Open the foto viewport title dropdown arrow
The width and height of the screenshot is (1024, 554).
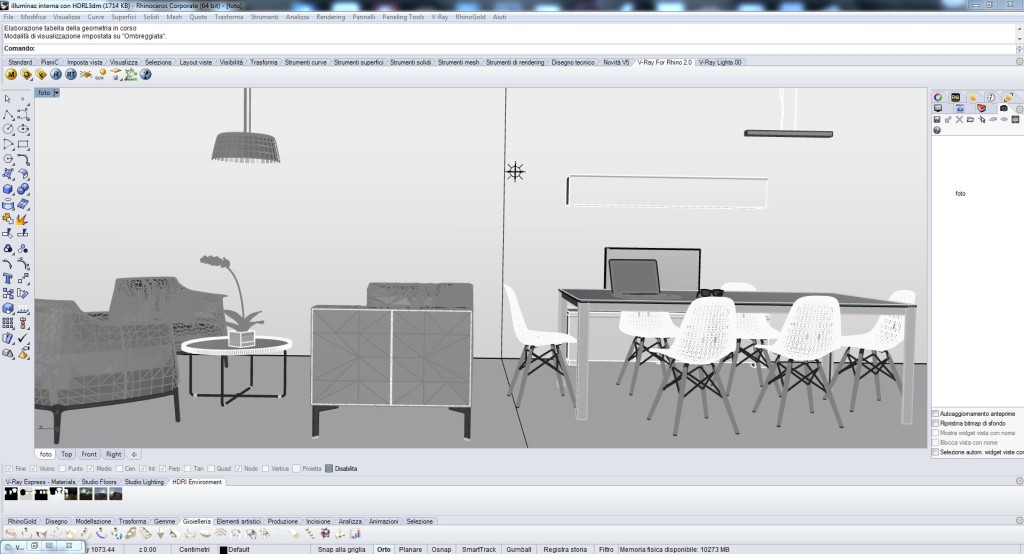point(57,93)
